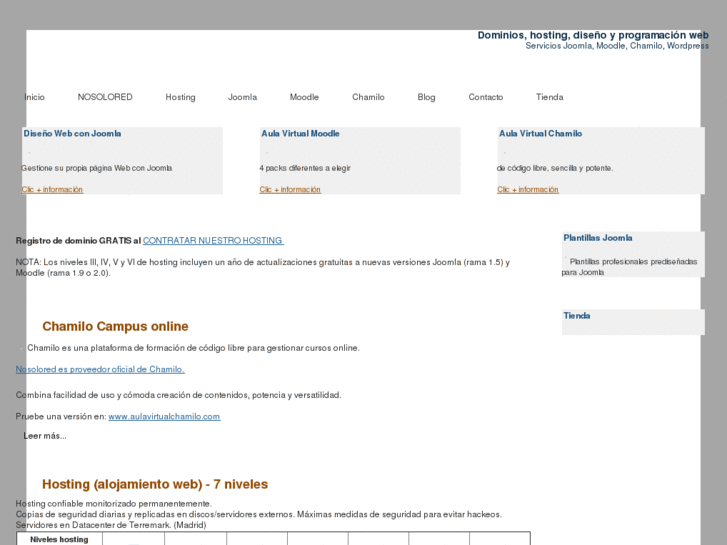Click text 'Gestione su propia página Web con Joomla'
Image resolution: width=727 pixels, height=545 pixels.
[96, 168]
